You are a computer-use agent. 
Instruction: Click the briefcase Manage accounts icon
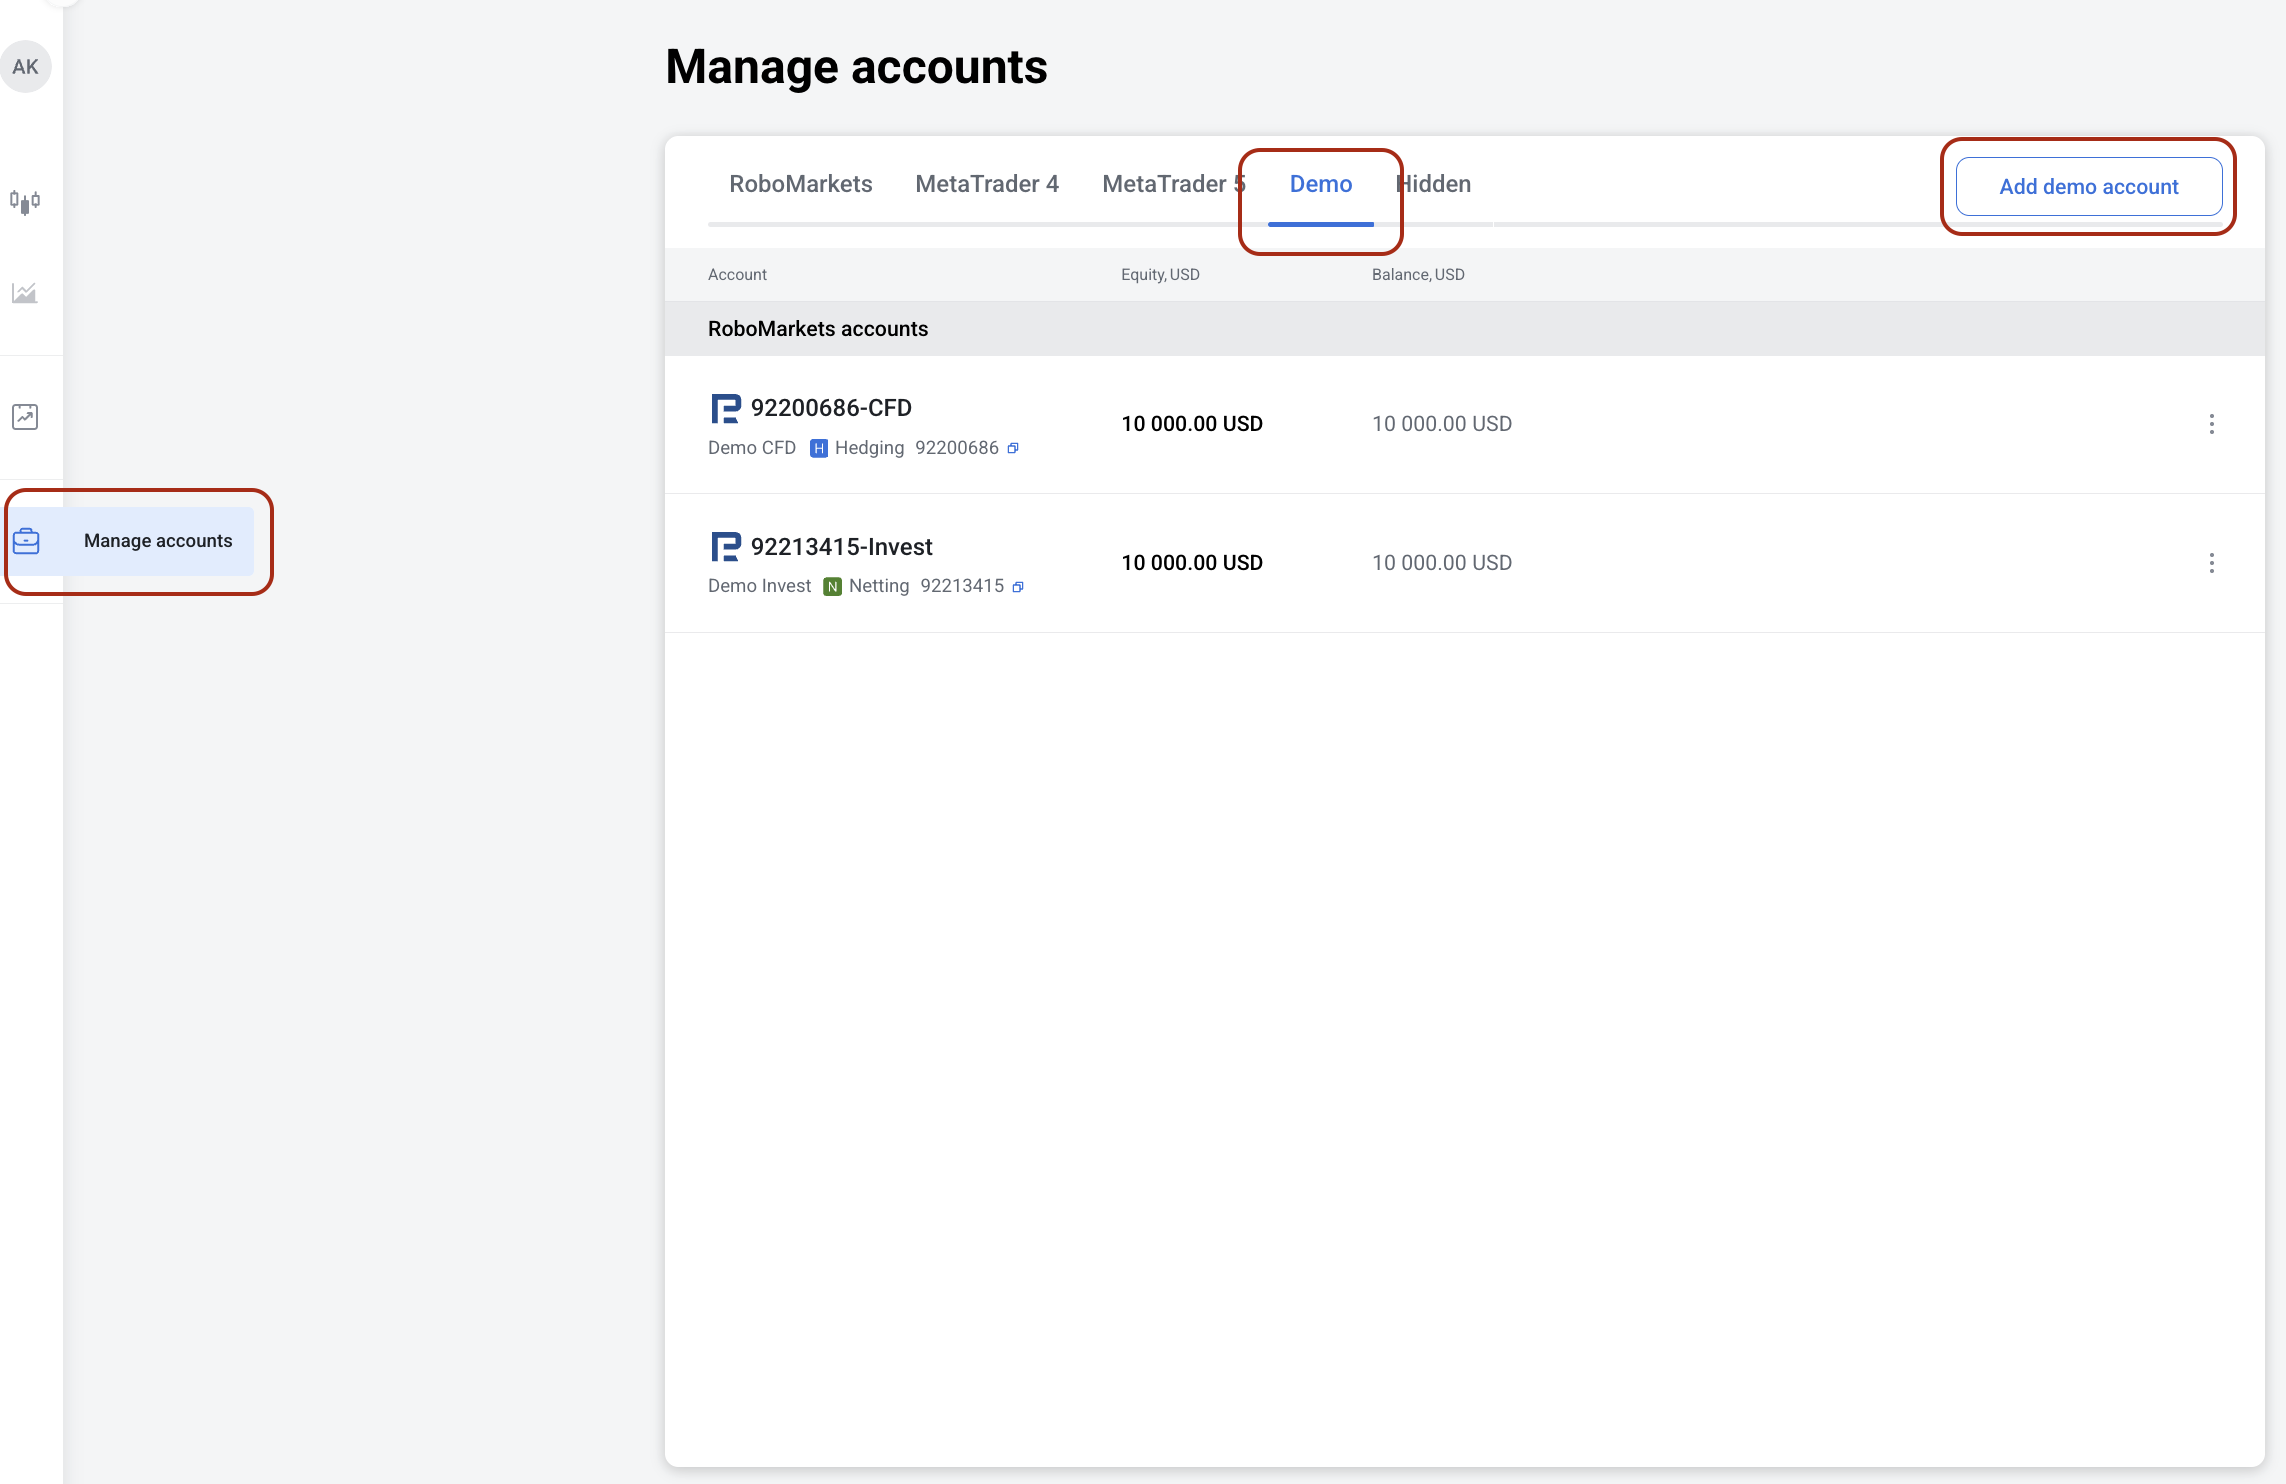(26, 541)
